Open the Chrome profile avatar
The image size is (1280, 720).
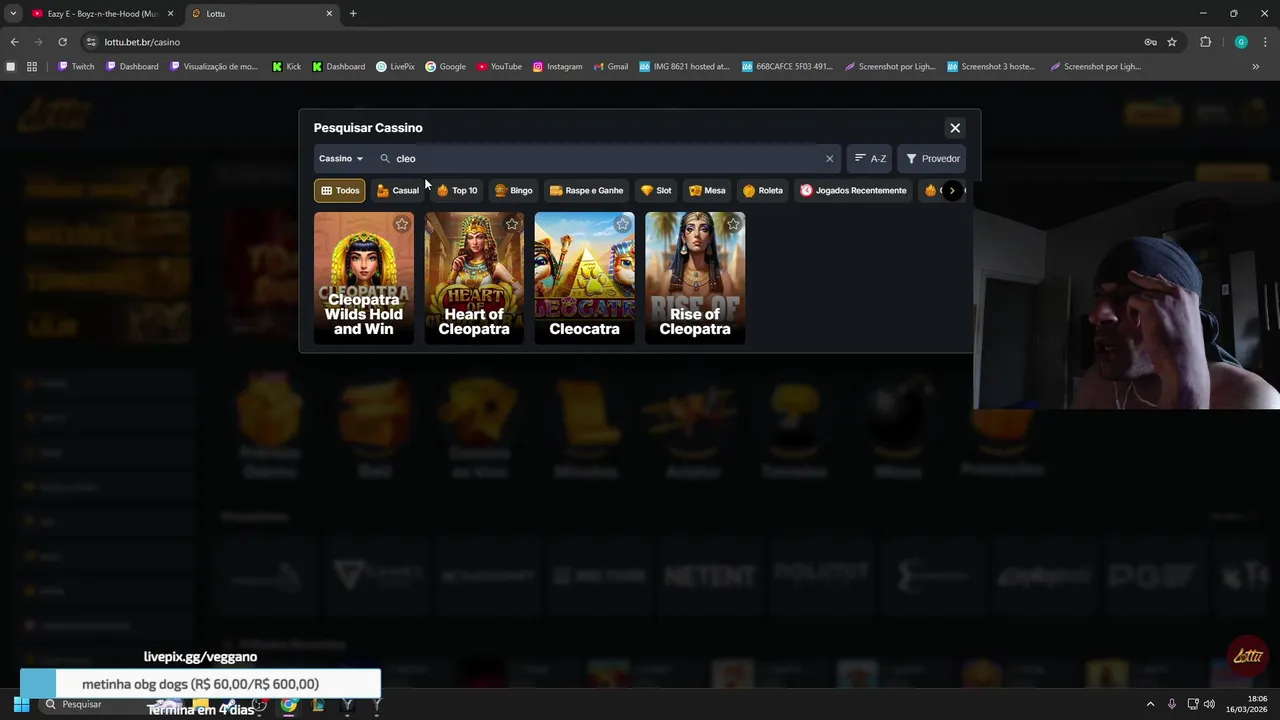click(x=1241, y=42)
